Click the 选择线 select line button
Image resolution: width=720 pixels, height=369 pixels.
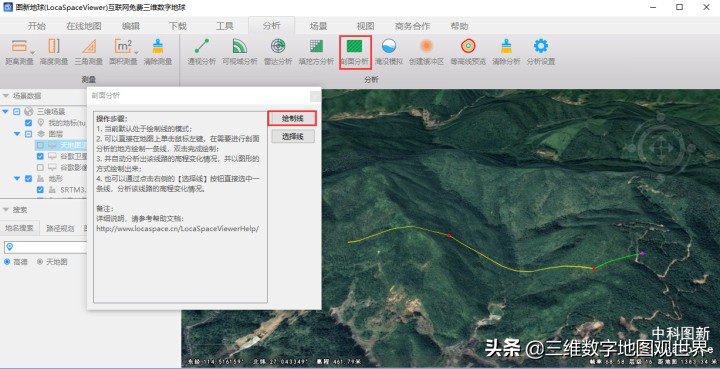[293, 136]
